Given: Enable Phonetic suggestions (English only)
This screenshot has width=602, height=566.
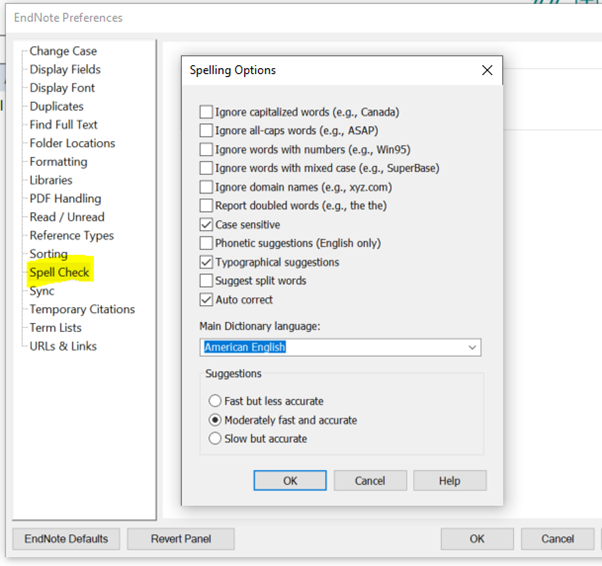Looking at the screenshot, I should pyautogui.click(x=206, y=243).
